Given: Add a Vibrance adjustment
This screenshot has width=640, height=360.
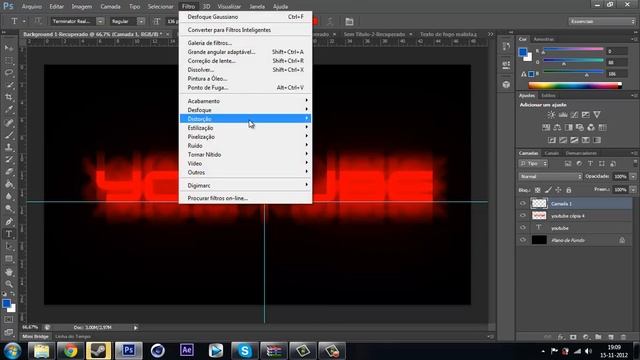Looking at the screenshot, I should (x=597, y=115).
